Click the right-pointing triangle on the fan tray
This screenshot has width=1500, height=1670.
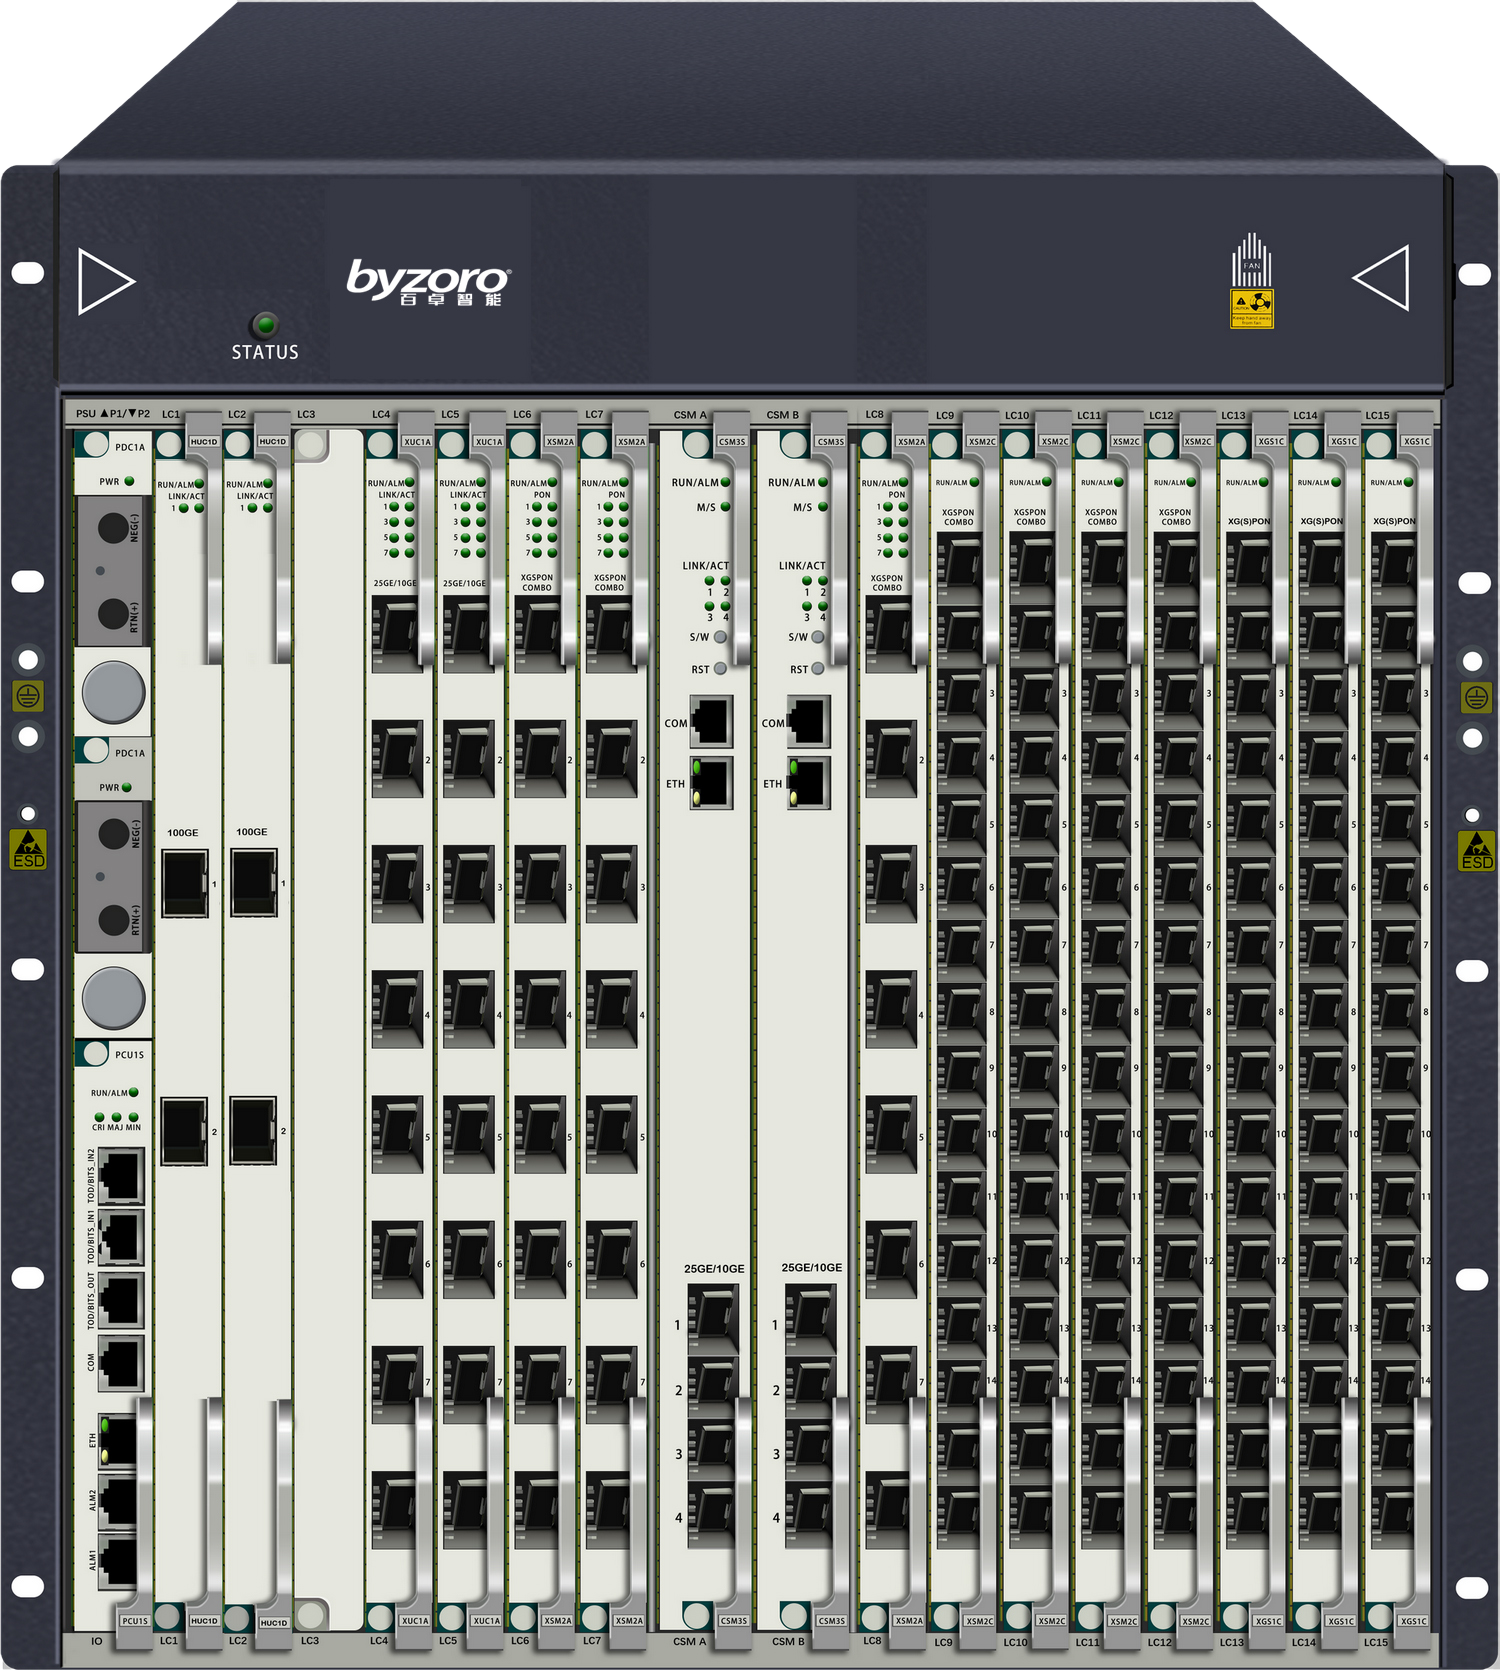click(106, 282)
